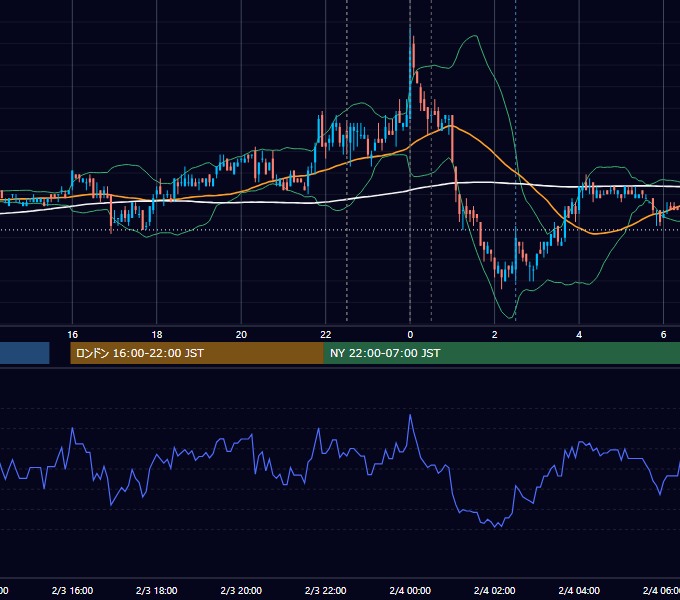Click the 2/3 16:00 date label
The height and width of the screenshot is (600, 680).
[72, 590]
